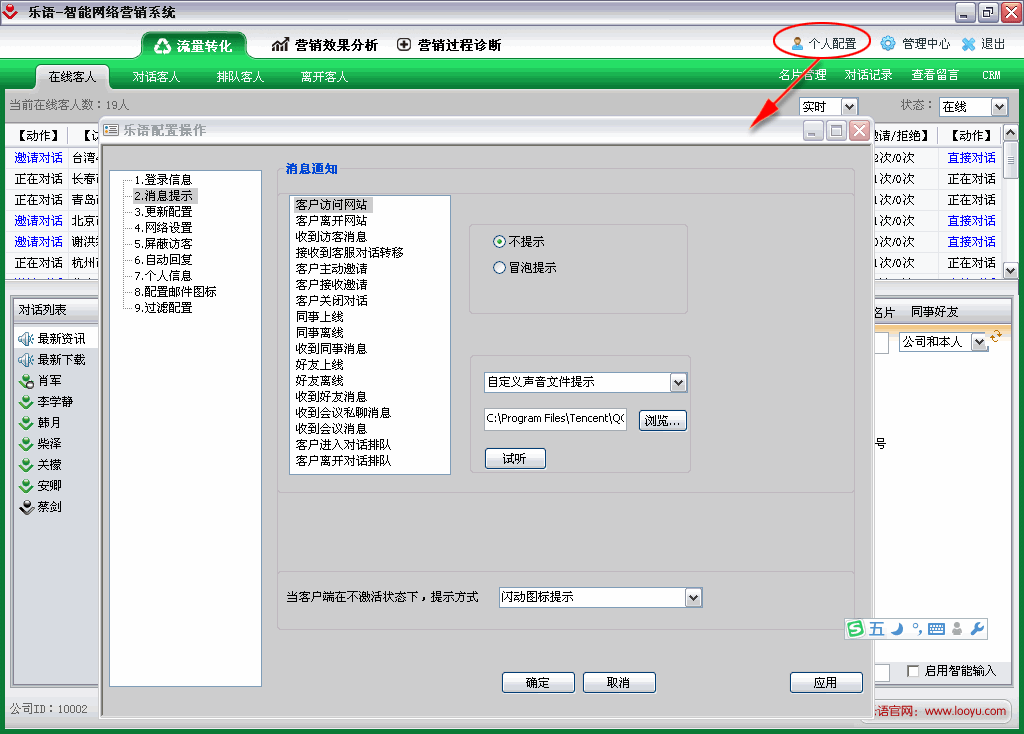Click the 确定 button
This screenshot has height=734, width=1024.
pos(538,682)
